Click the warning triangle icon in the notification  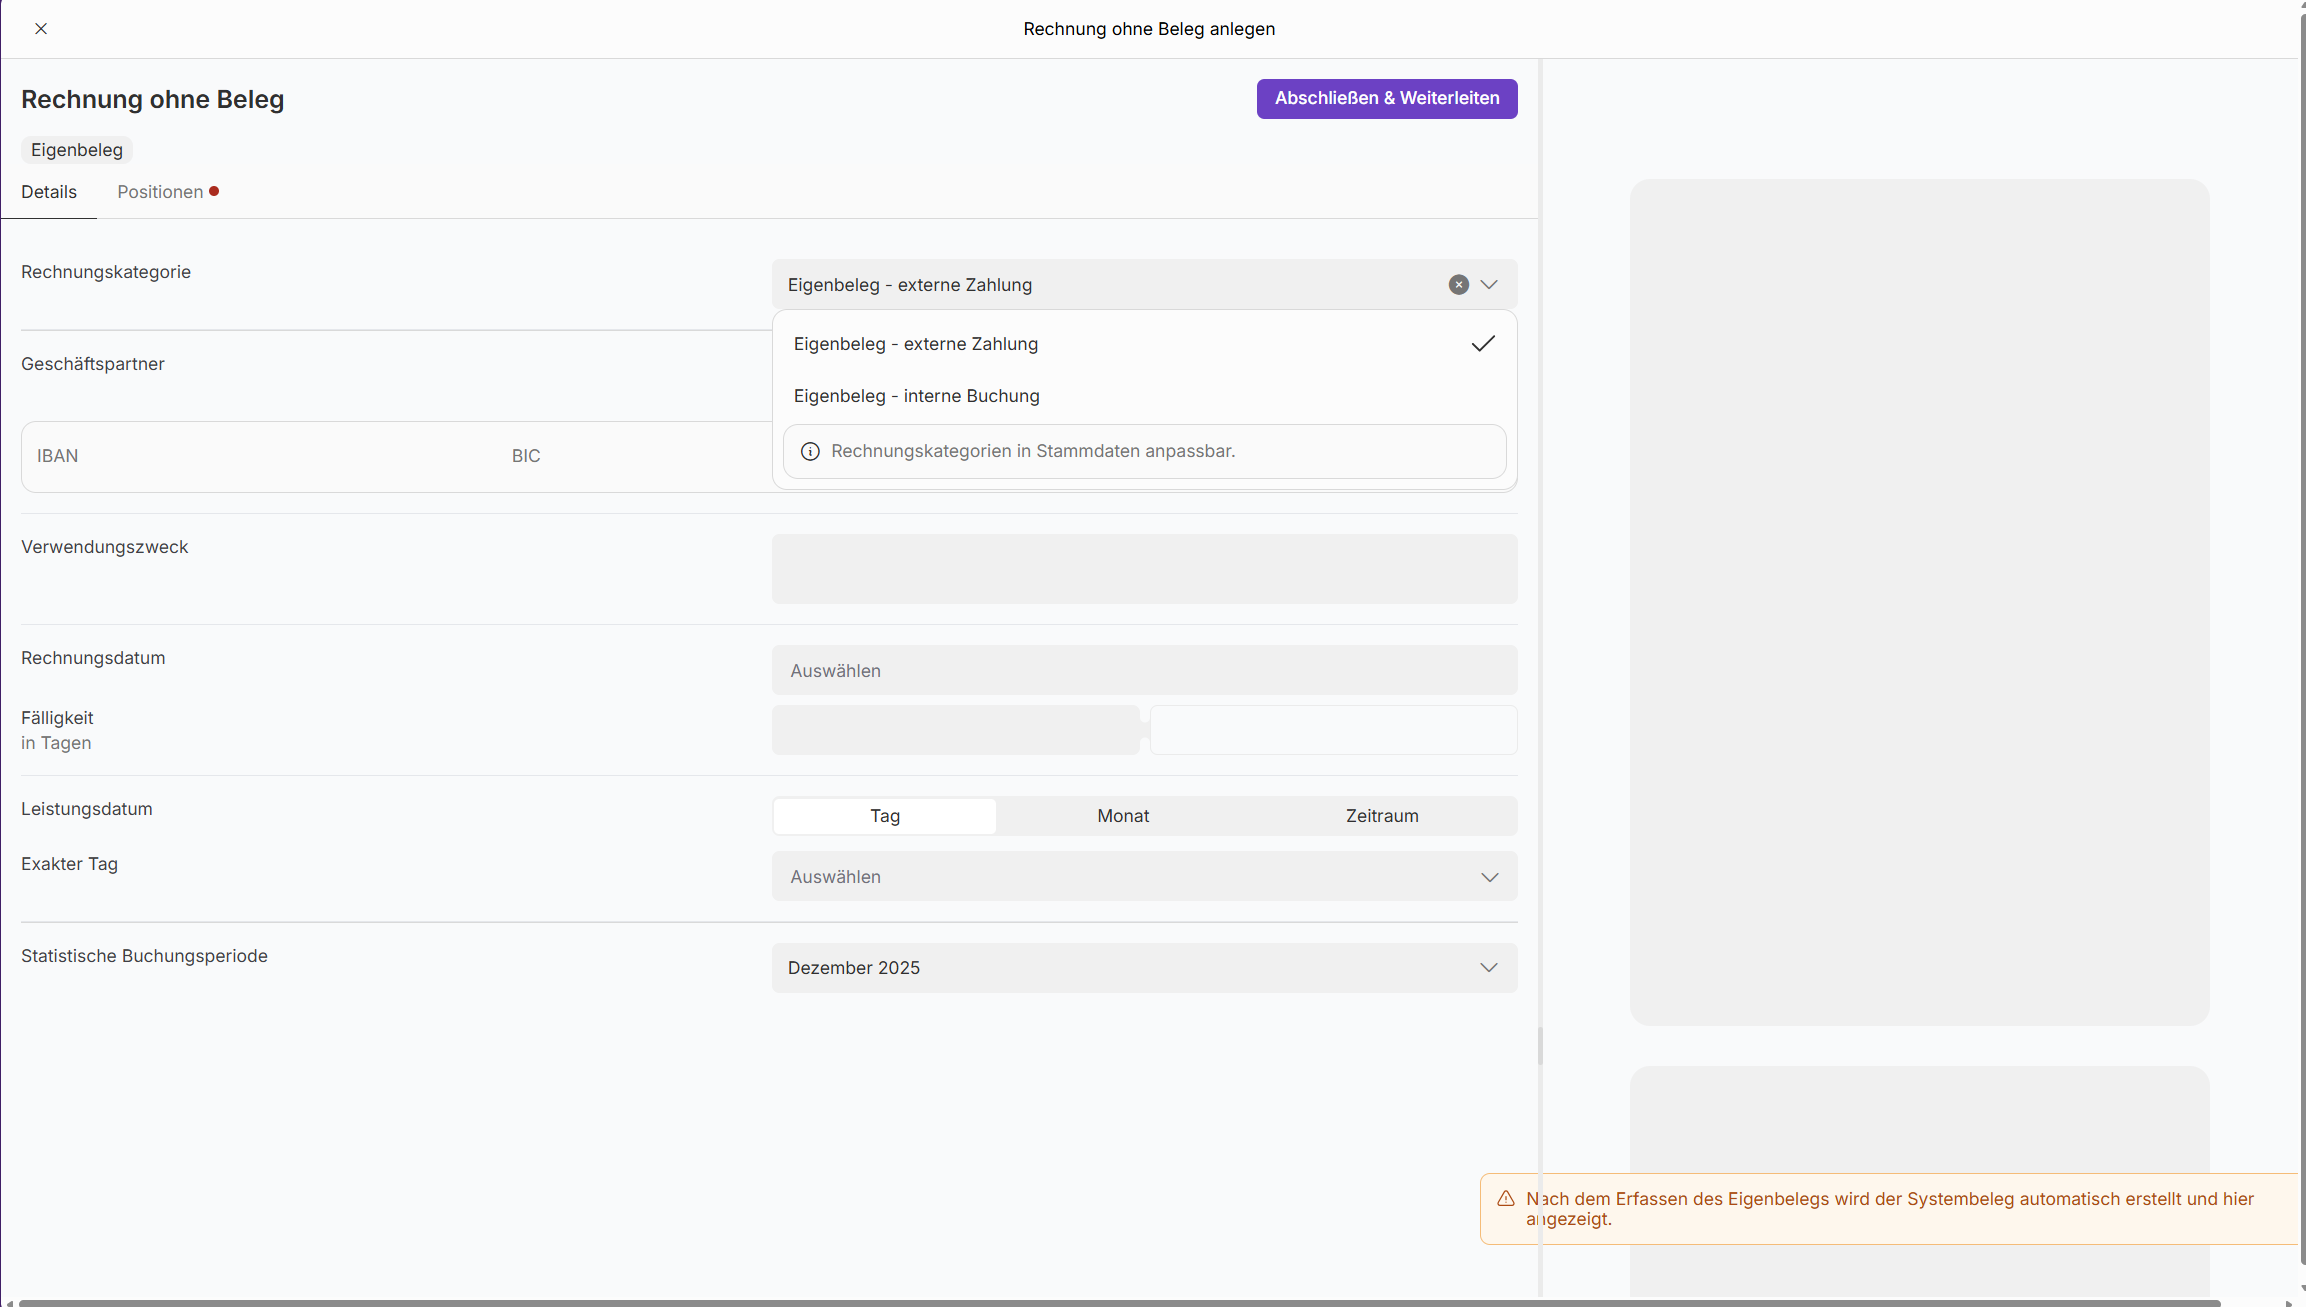(x=1505, y=1199)
